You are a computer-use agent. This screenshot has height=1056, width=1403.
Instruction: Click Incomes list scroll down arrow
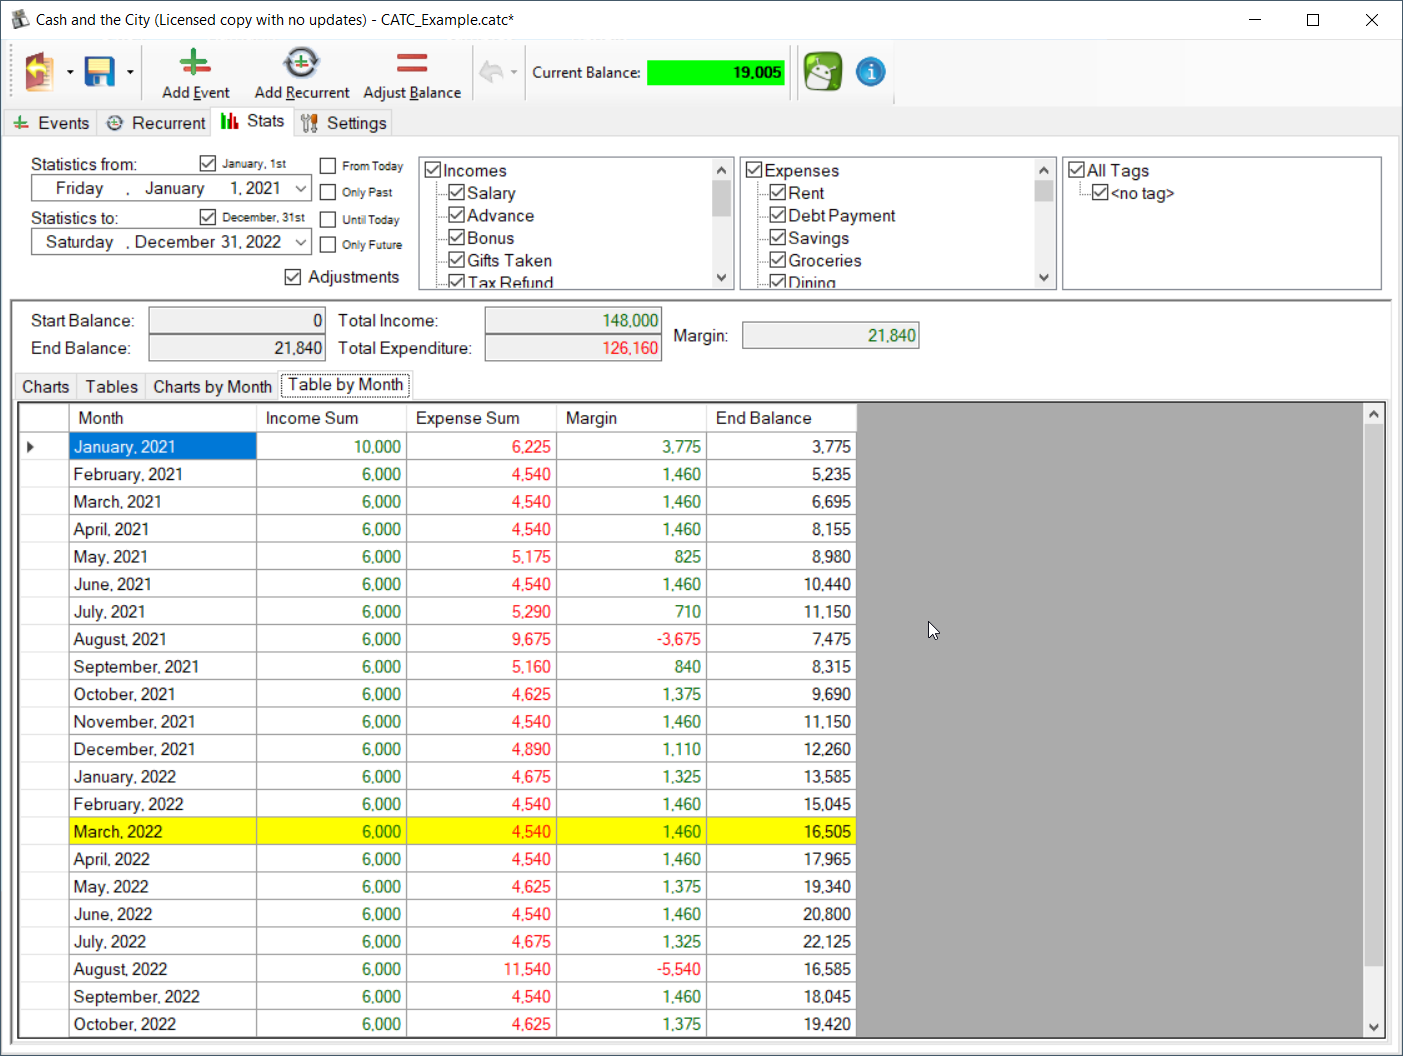click(x=722, y=278)
